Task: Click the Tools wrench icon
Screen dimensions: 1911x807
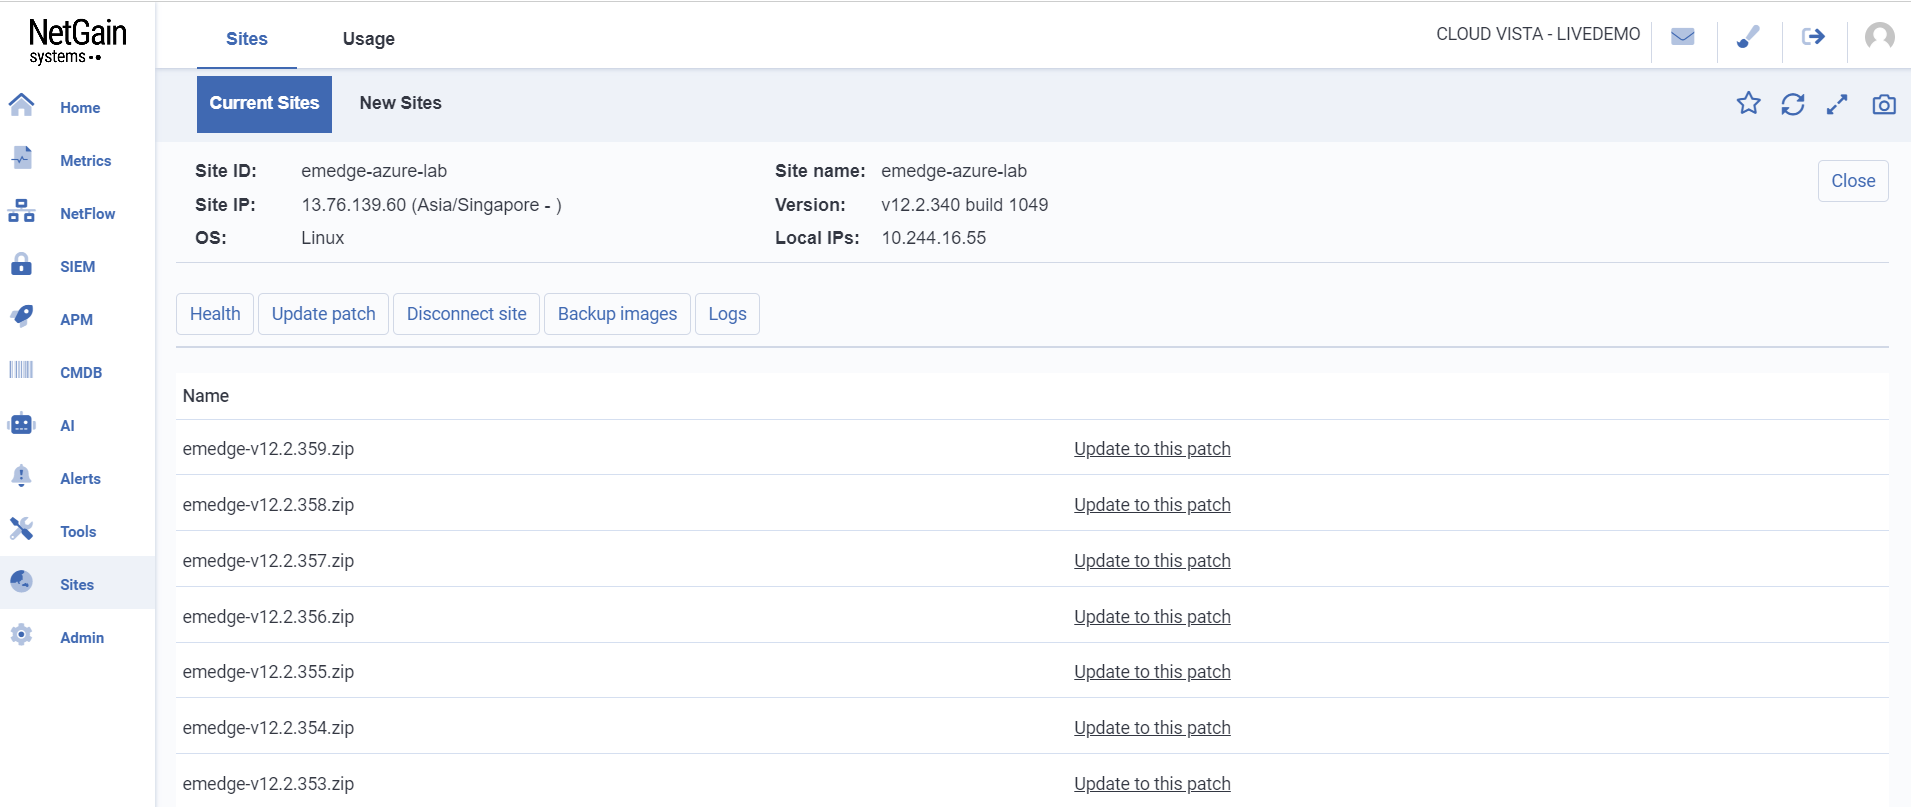Action: click(x=21, y=529)
